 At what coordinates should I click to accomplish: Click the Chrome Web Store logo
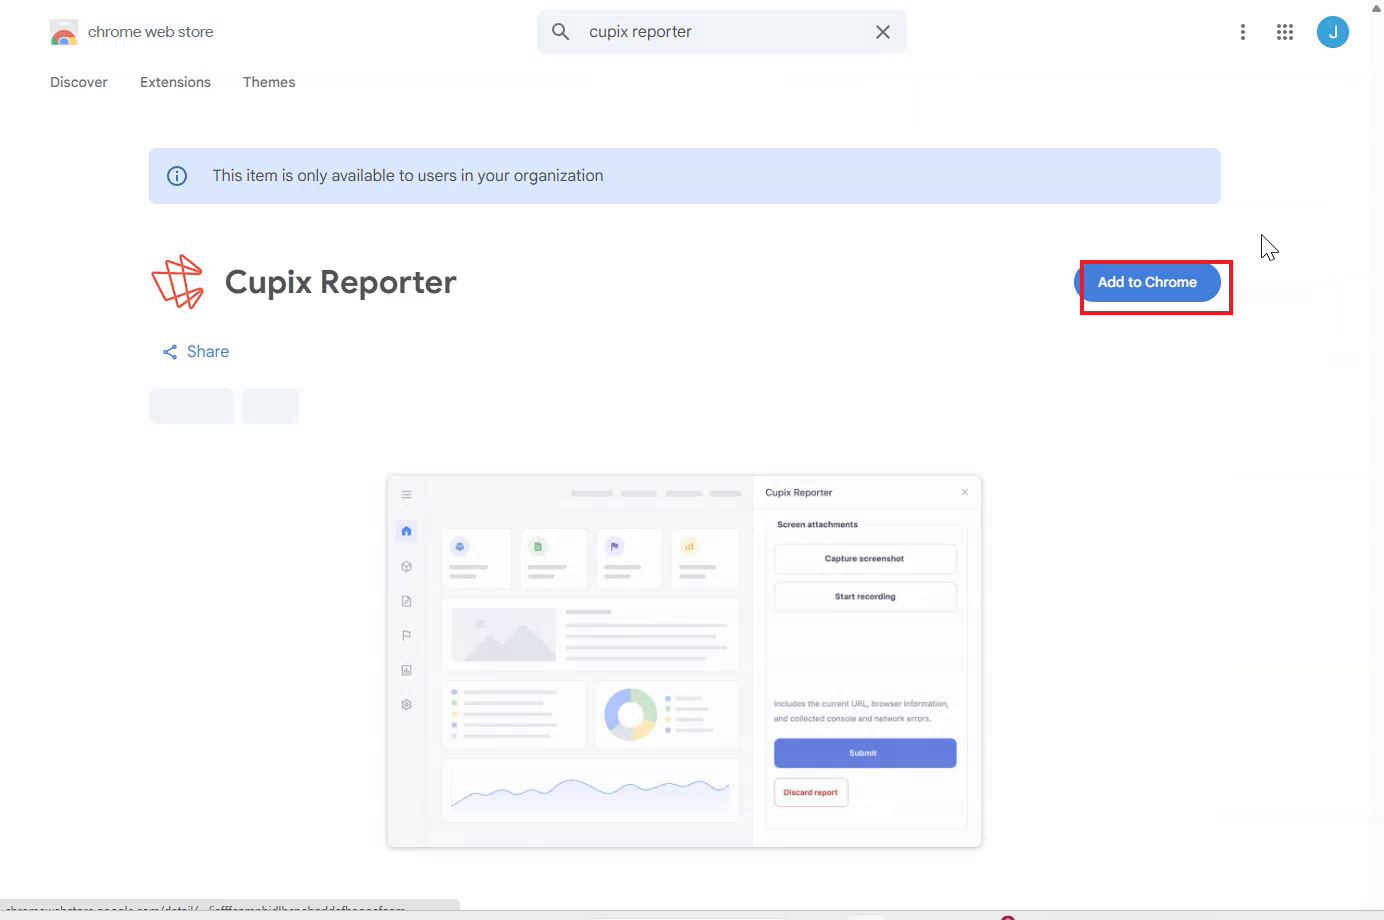coord(64,33)
